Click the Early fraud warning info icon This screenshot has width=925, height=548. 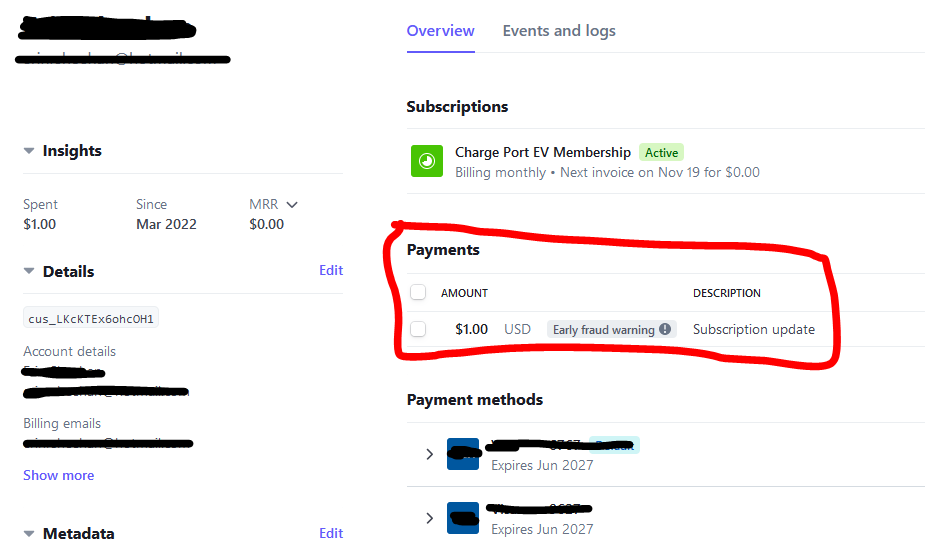pos(665,329)
